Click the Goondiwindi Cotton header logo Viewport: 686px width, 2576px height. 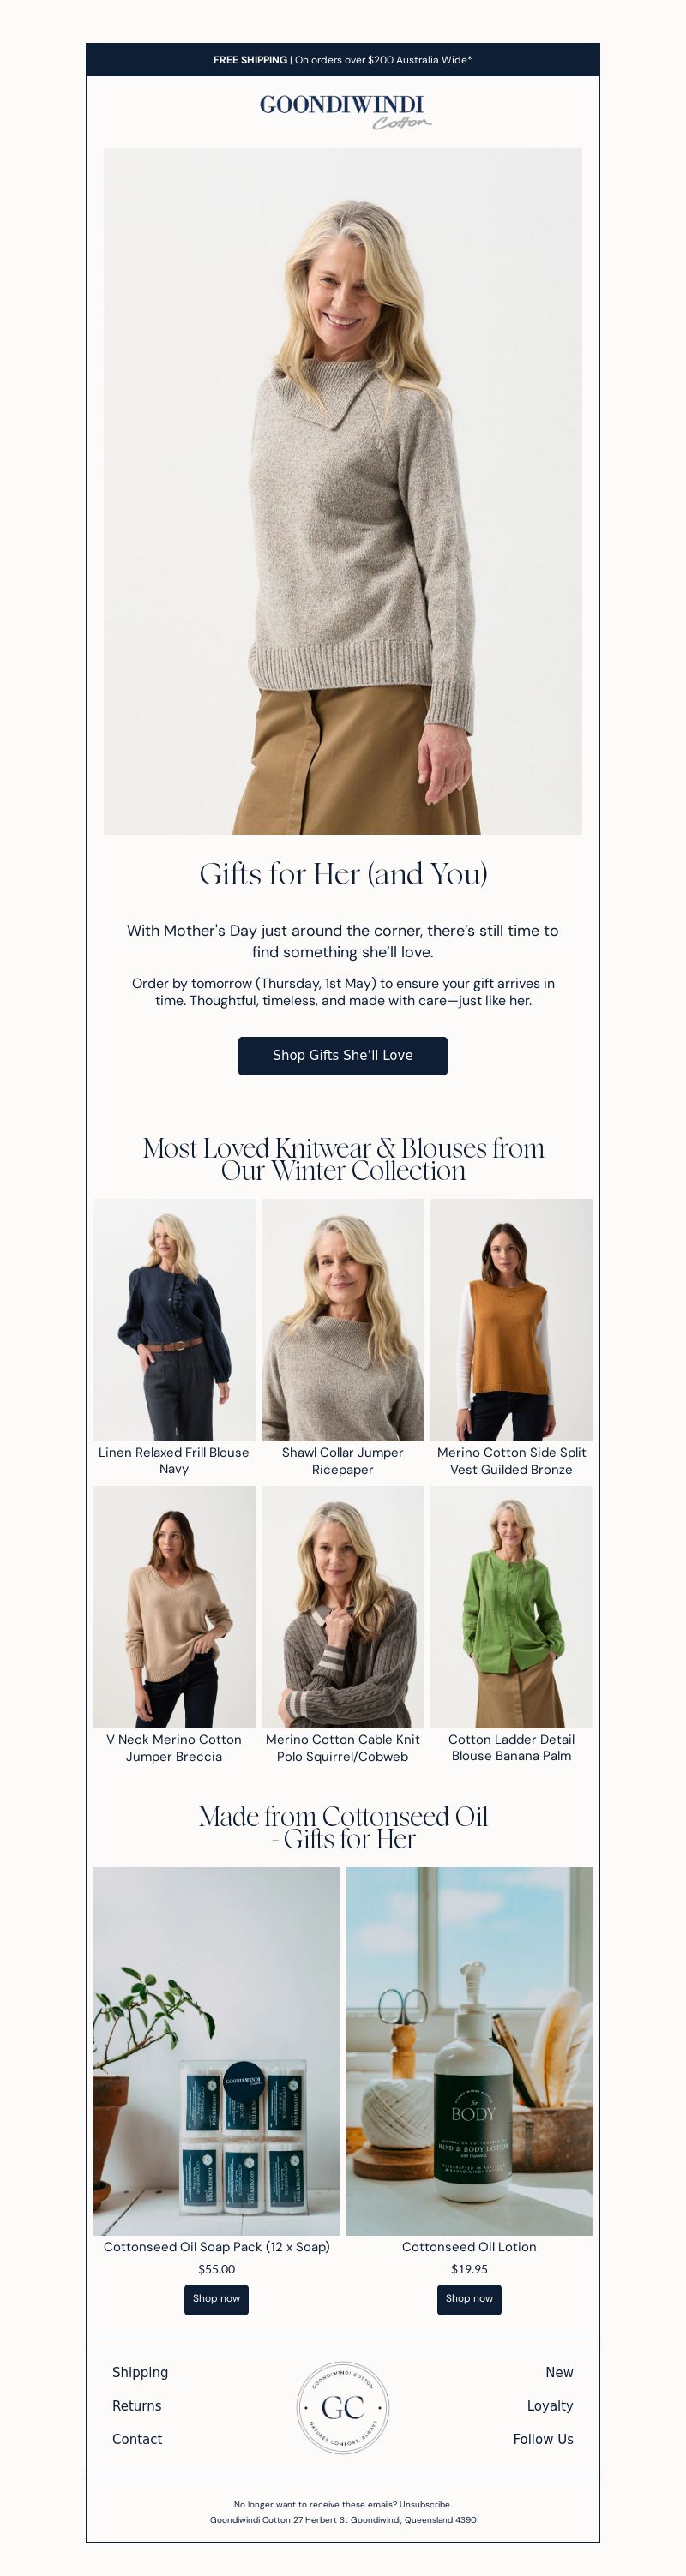(343, 111)
